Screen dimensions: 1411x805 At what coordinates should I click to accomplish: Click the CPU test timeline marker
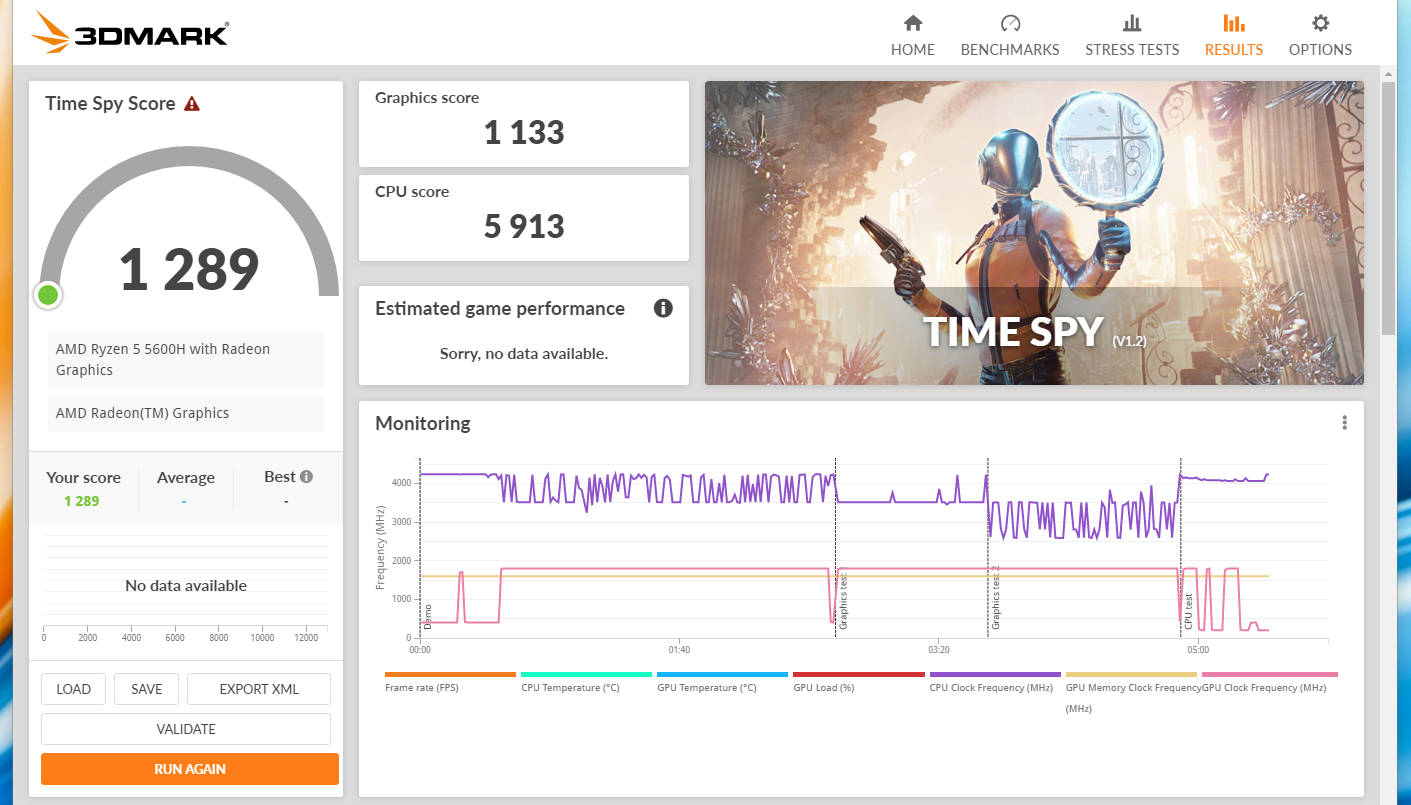[x=1189, y=611]
